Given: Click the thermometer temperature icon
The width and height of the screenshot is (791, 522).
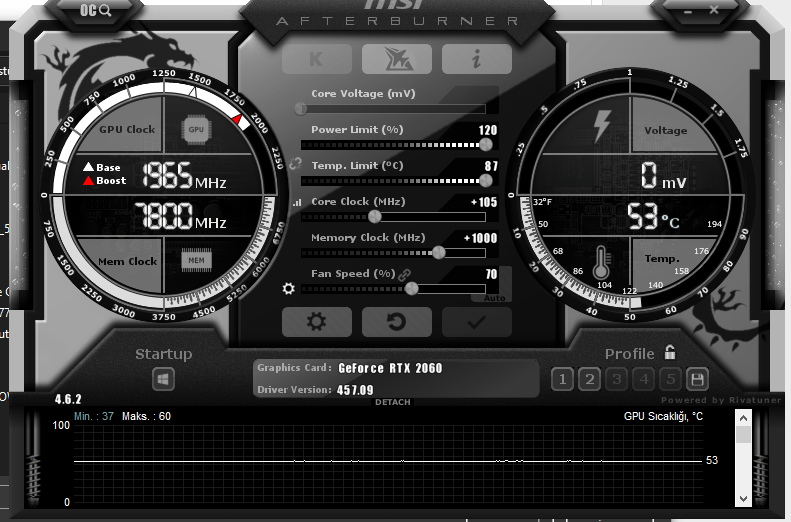Looking at the screenshot, I should (601, 263).
